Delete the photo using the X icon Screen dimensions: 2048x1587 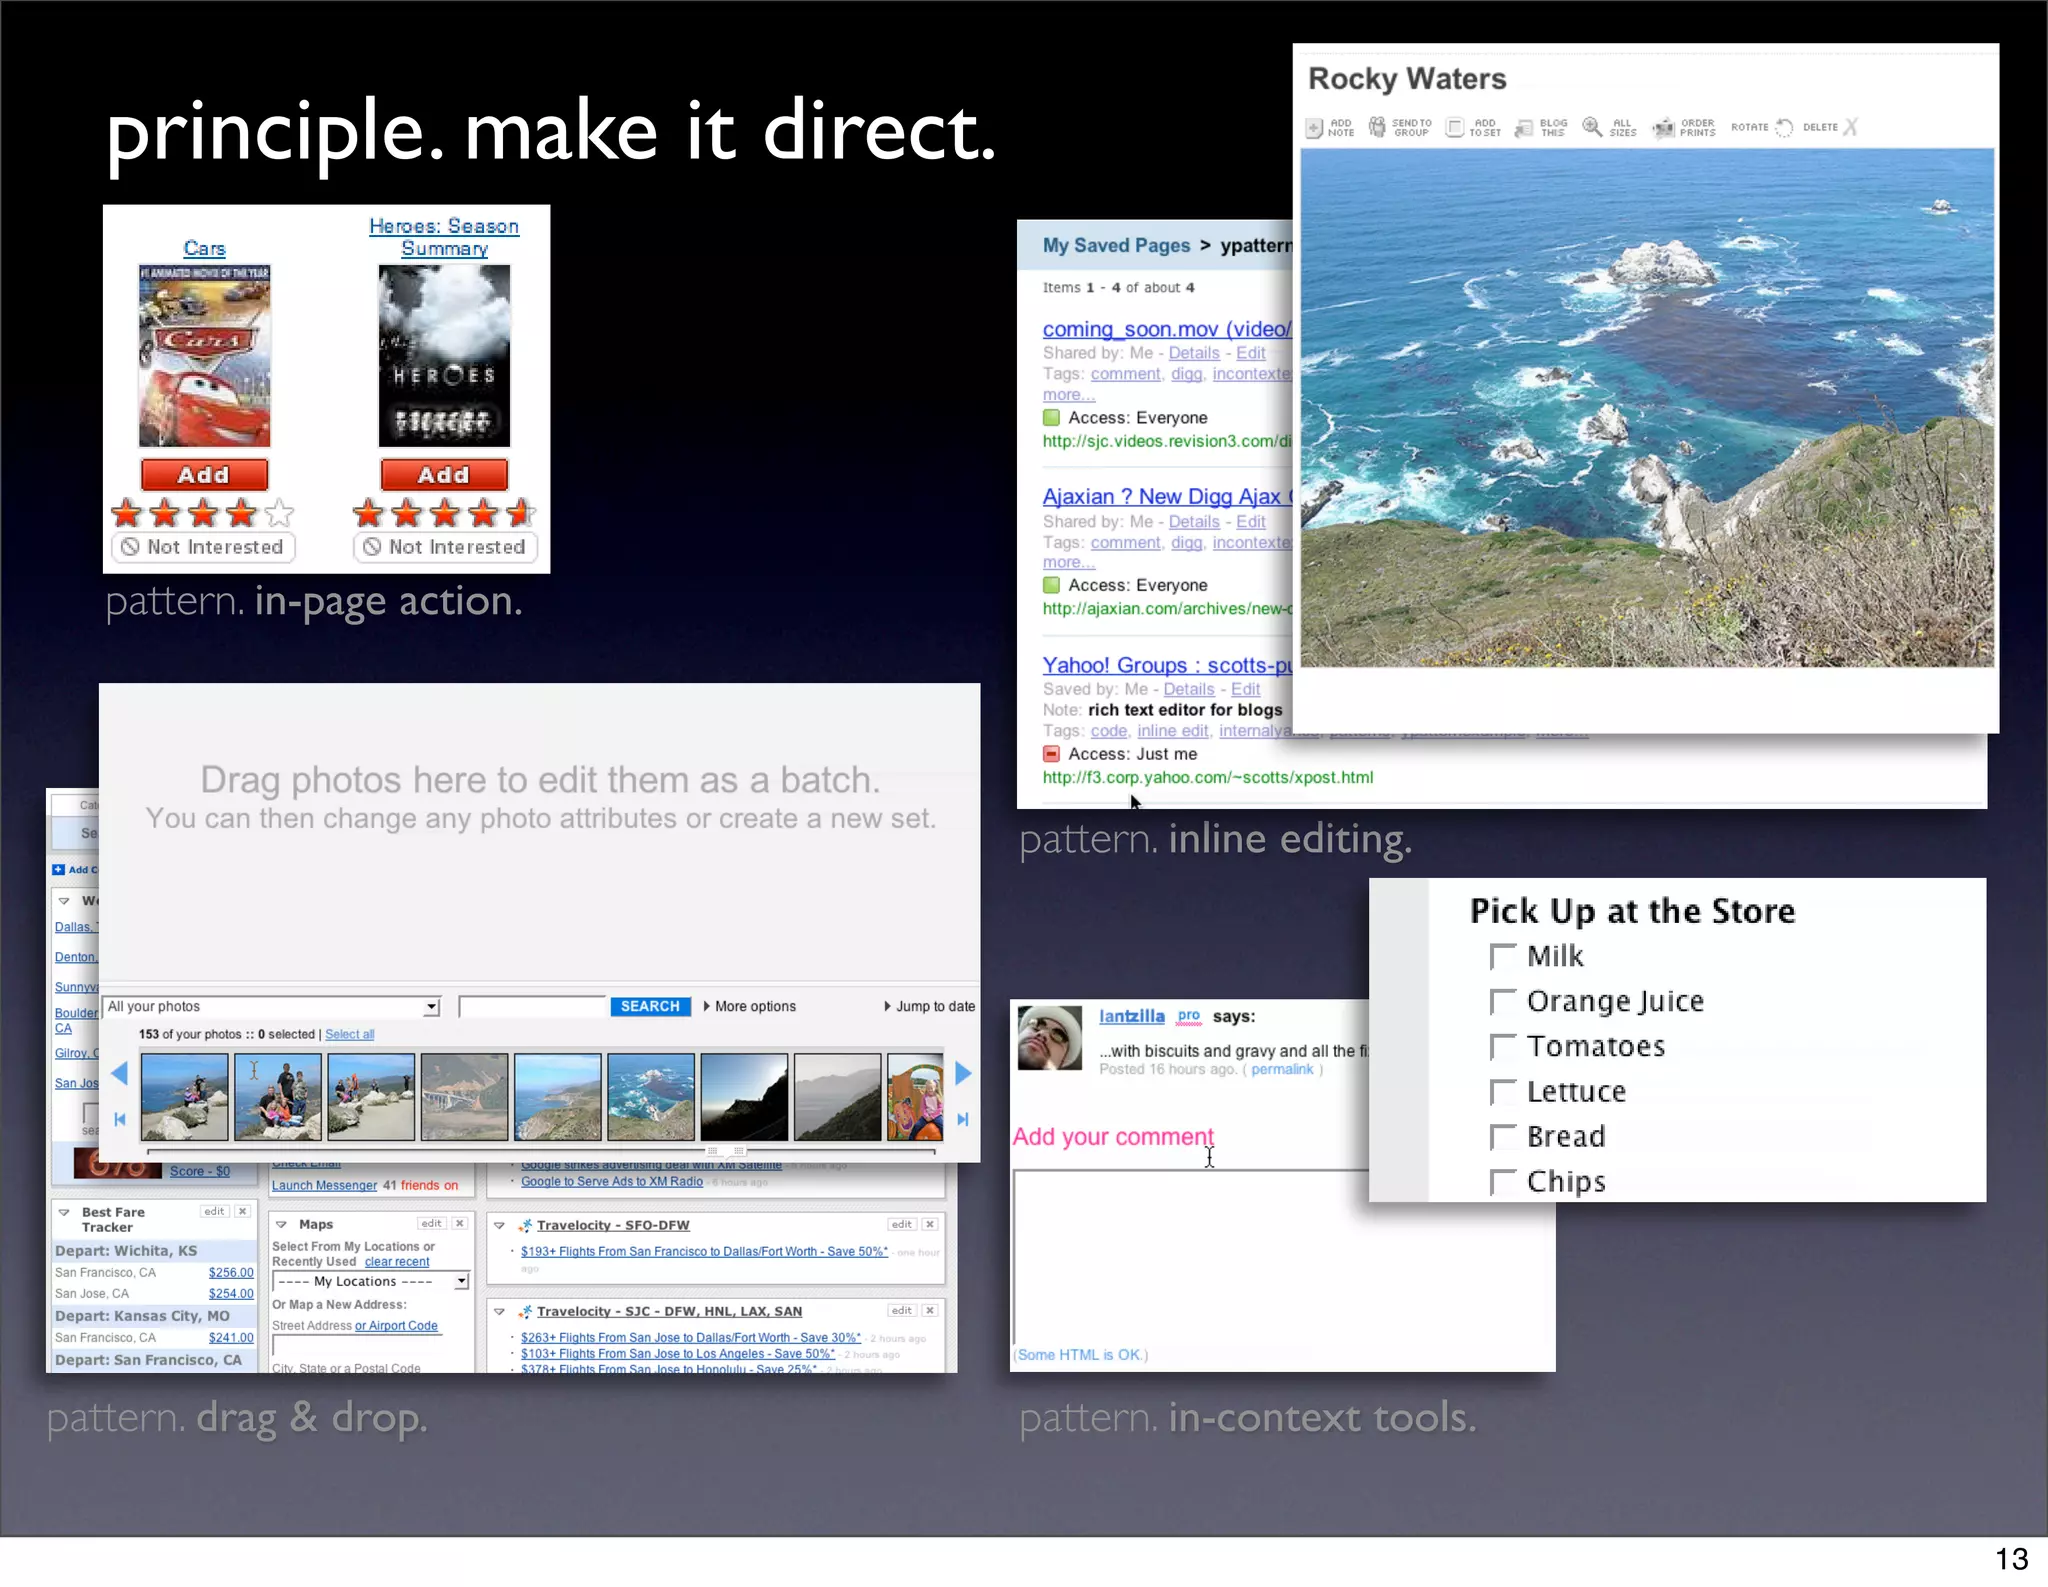click(1850, 127)
